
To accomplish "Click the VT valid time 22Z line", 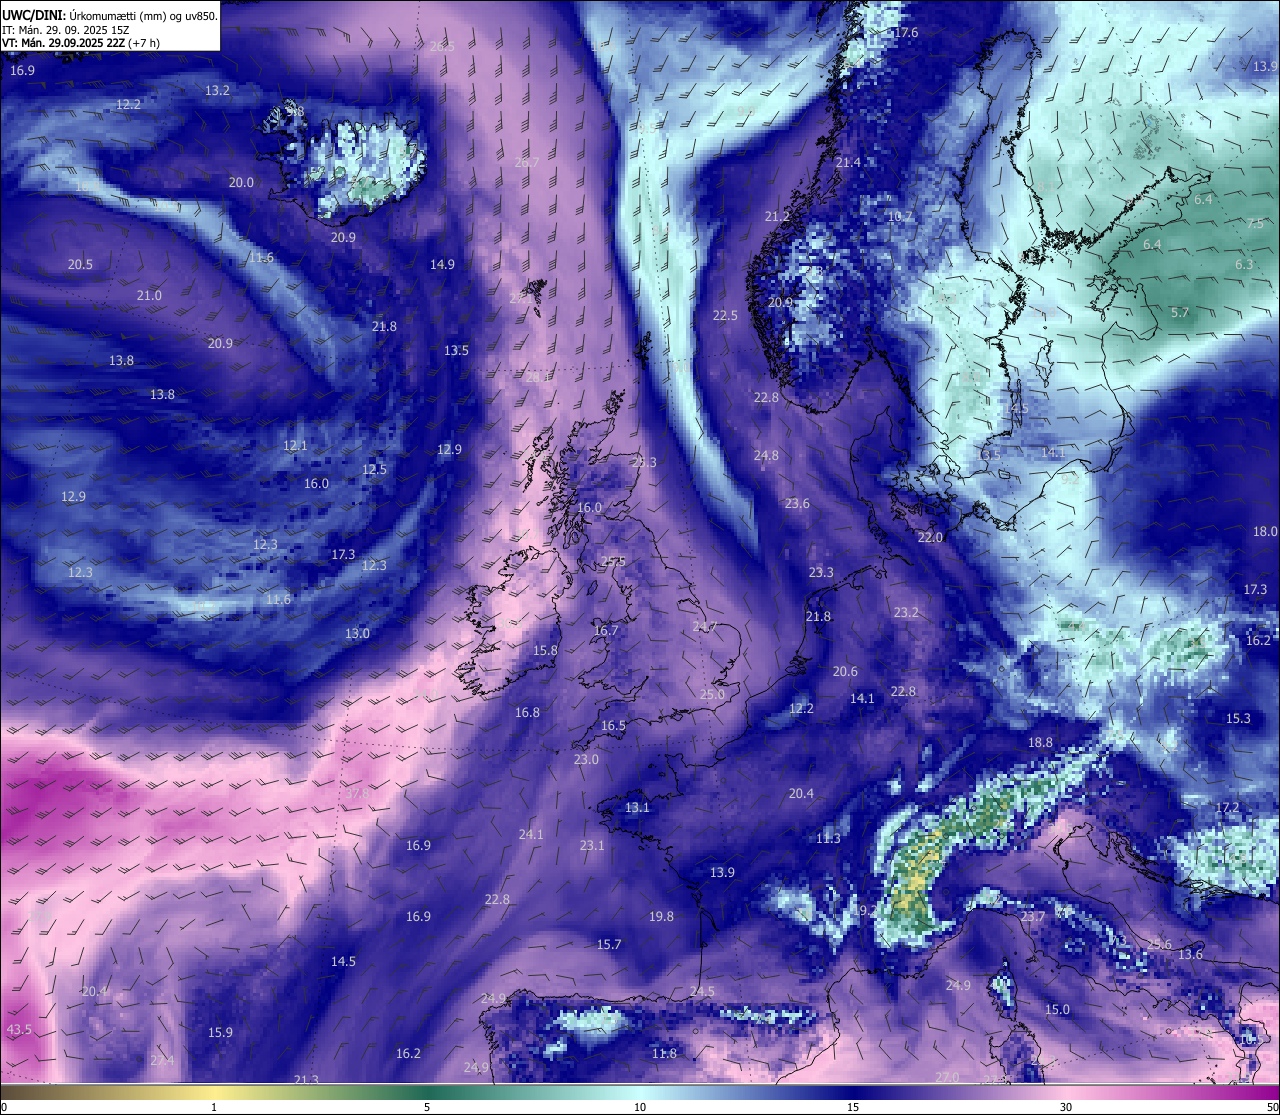I will [x=81, y=43].
